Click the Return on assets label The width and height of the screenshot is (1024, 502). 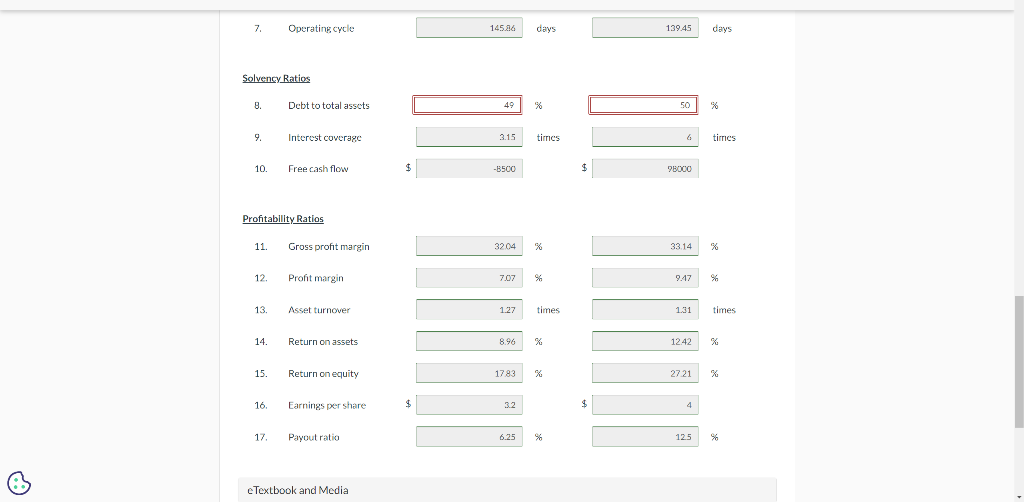(x=323, y=341)
